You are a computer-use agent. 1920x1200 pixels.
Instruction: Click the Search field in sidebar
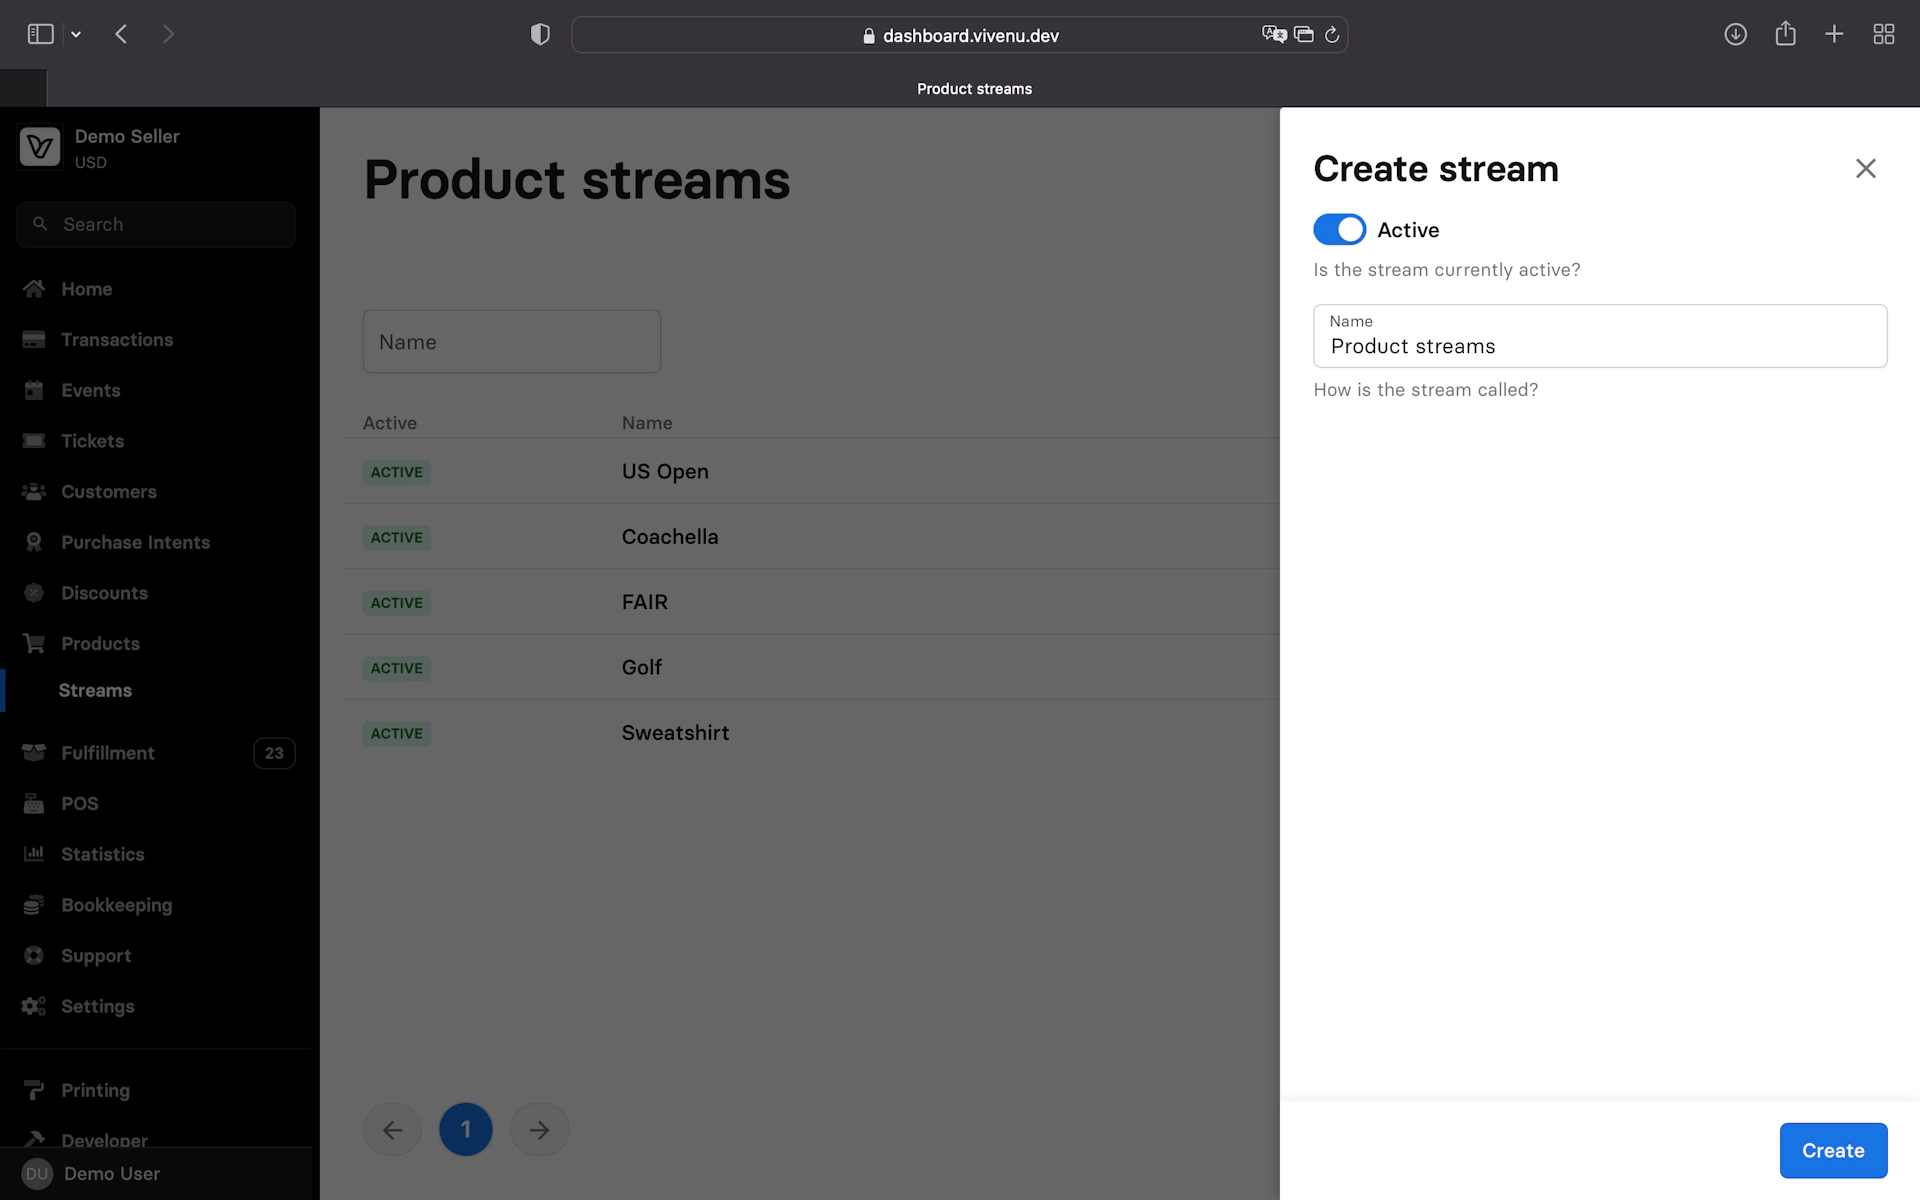[x=156, y=225]
